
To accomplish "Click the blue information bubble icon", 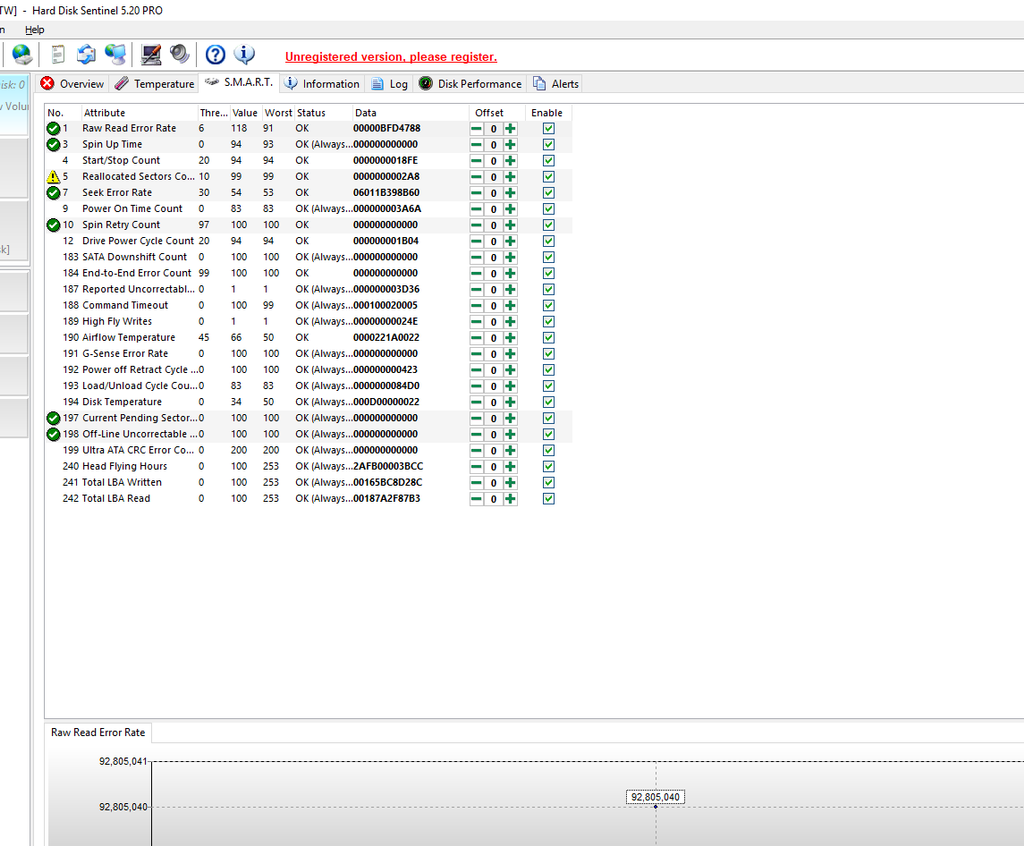I will [x=244, y=55].
